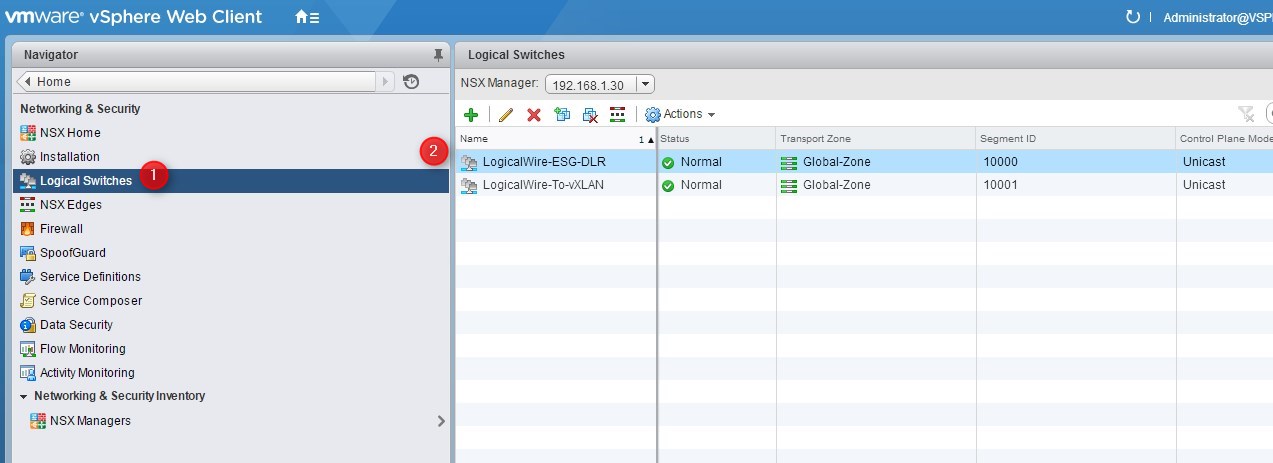Click the refresh icon in top bar
Screen dimensions: 1273x463
point(1132,17)
